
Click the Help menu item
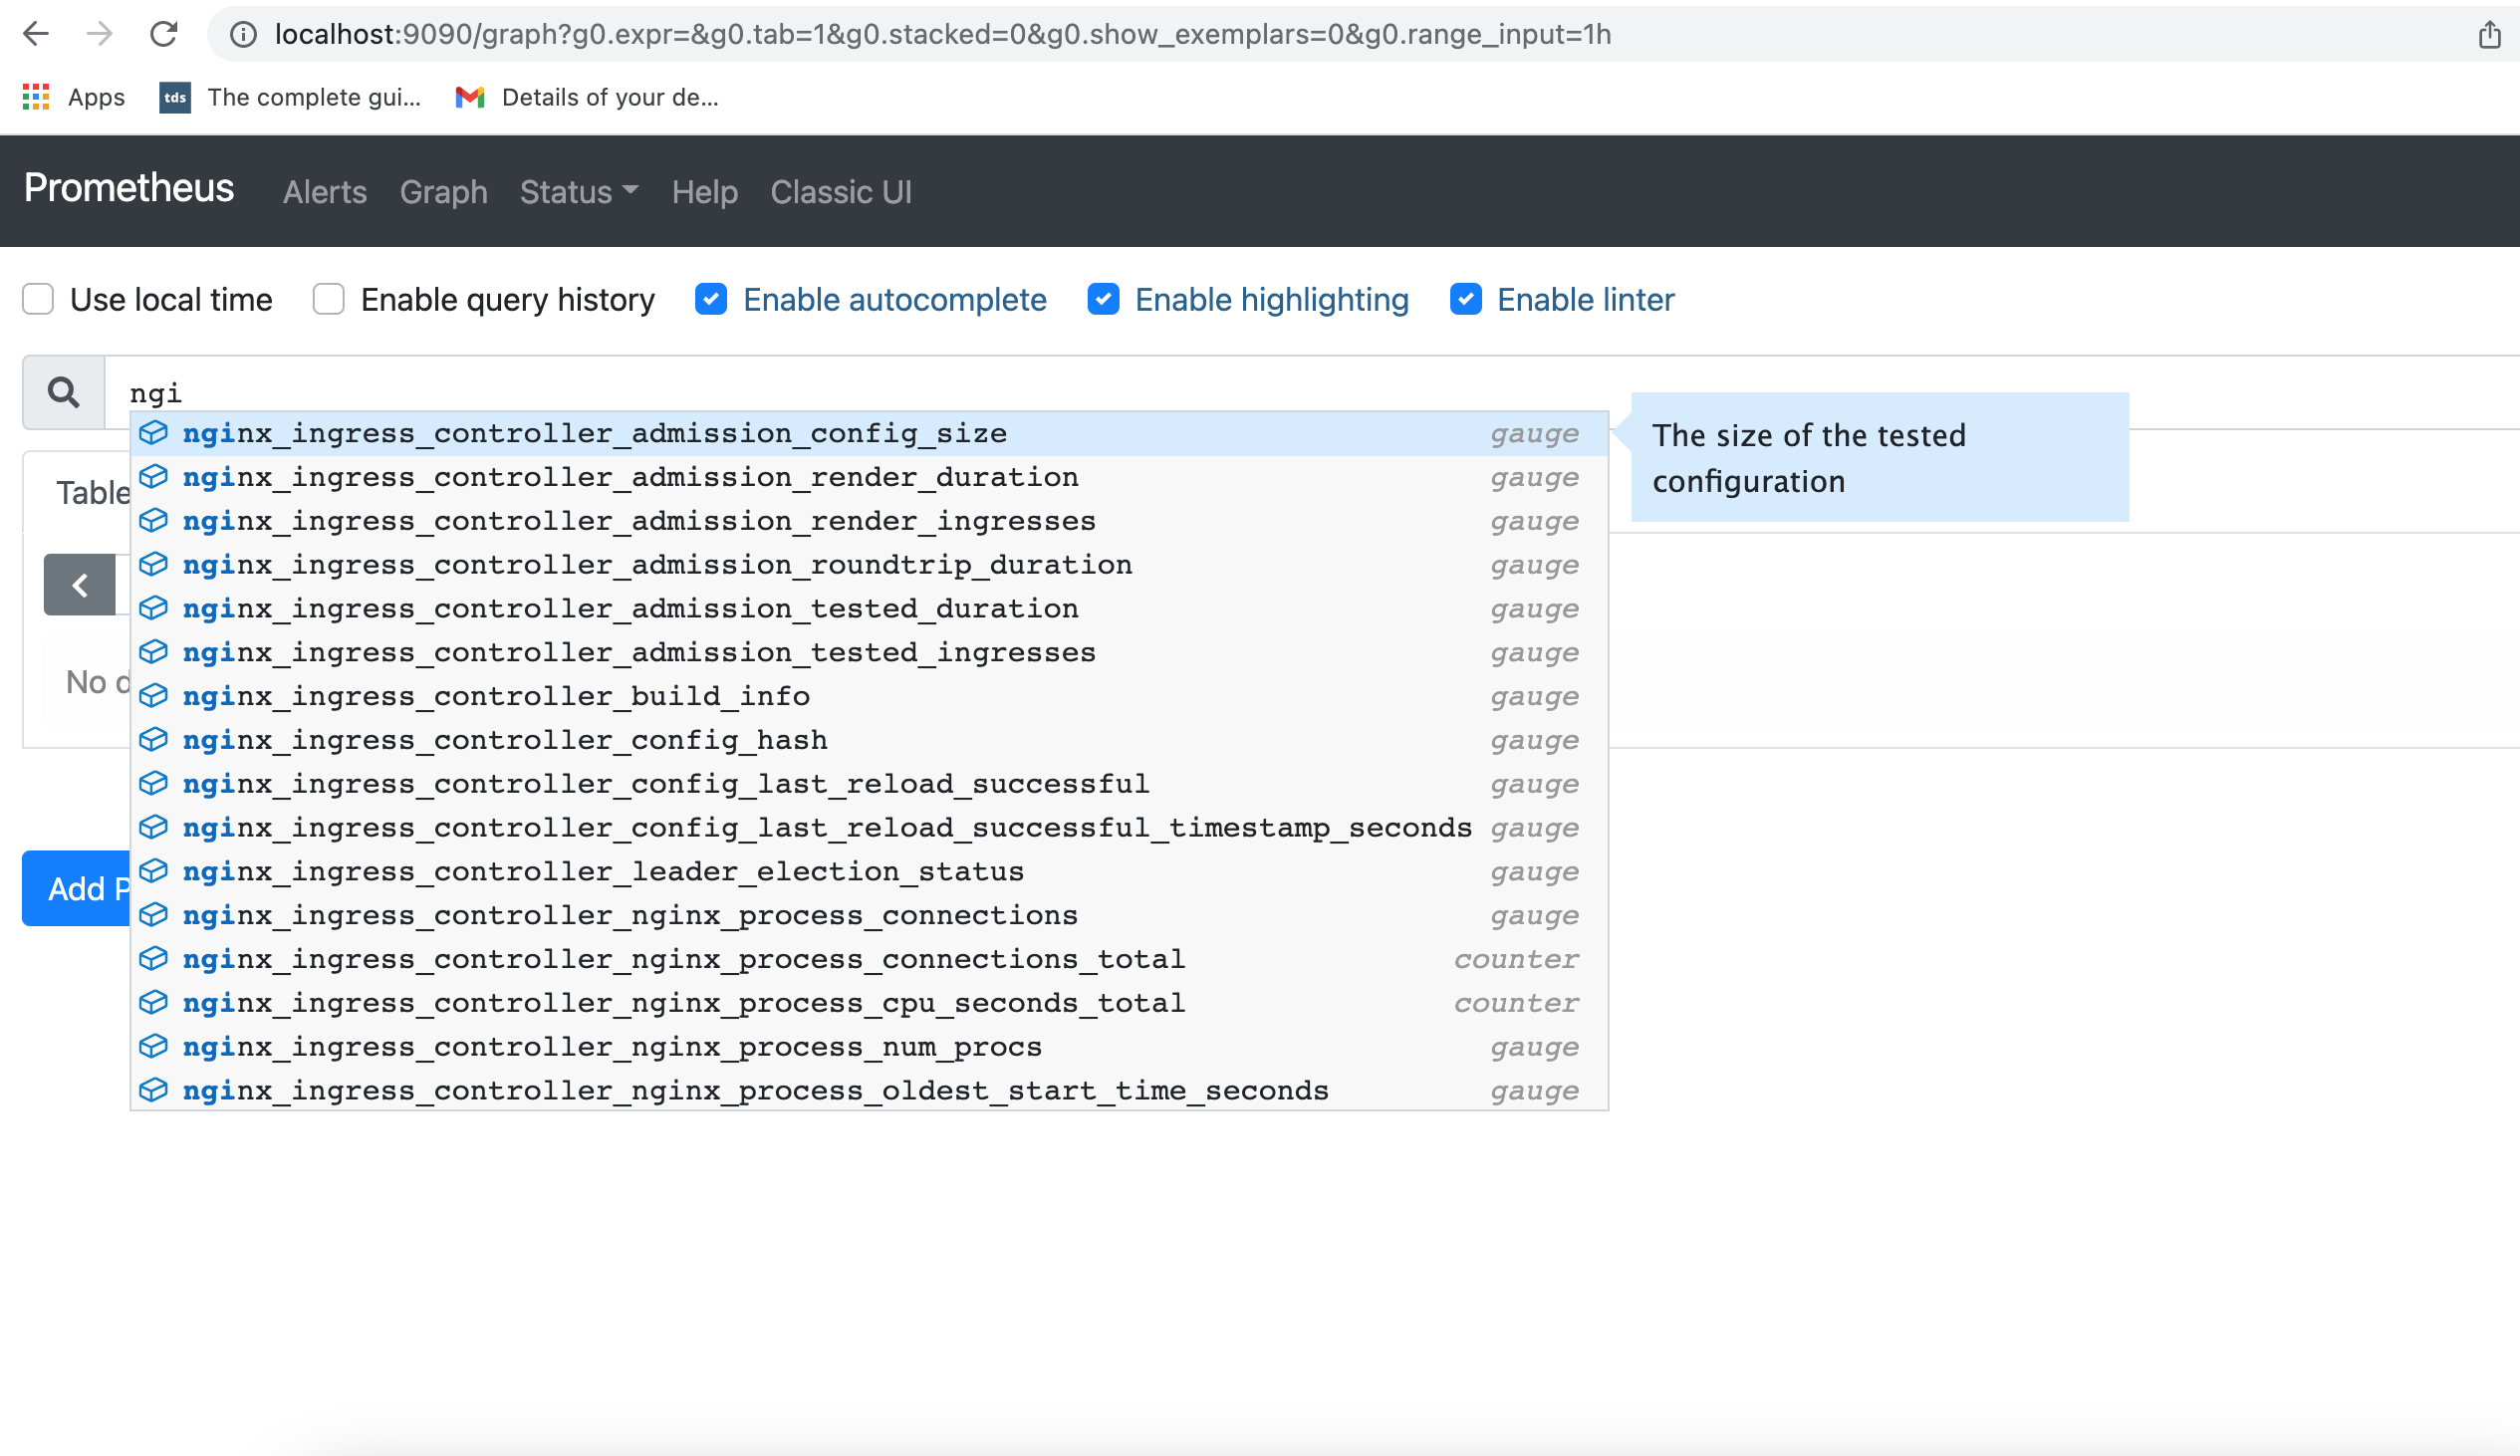point(705,192)
